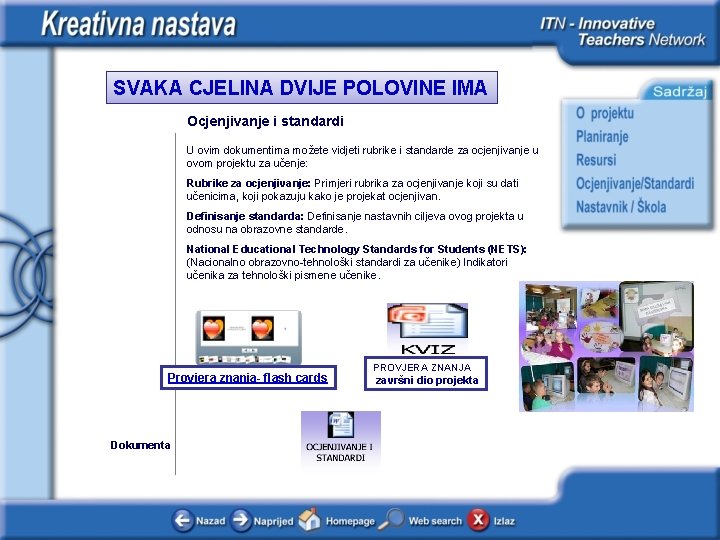The height and width of the screenshot is (540, 720).
Task: Click ITN - Innovative Teachers Network logo text
Action: click(x=622, y=31)
